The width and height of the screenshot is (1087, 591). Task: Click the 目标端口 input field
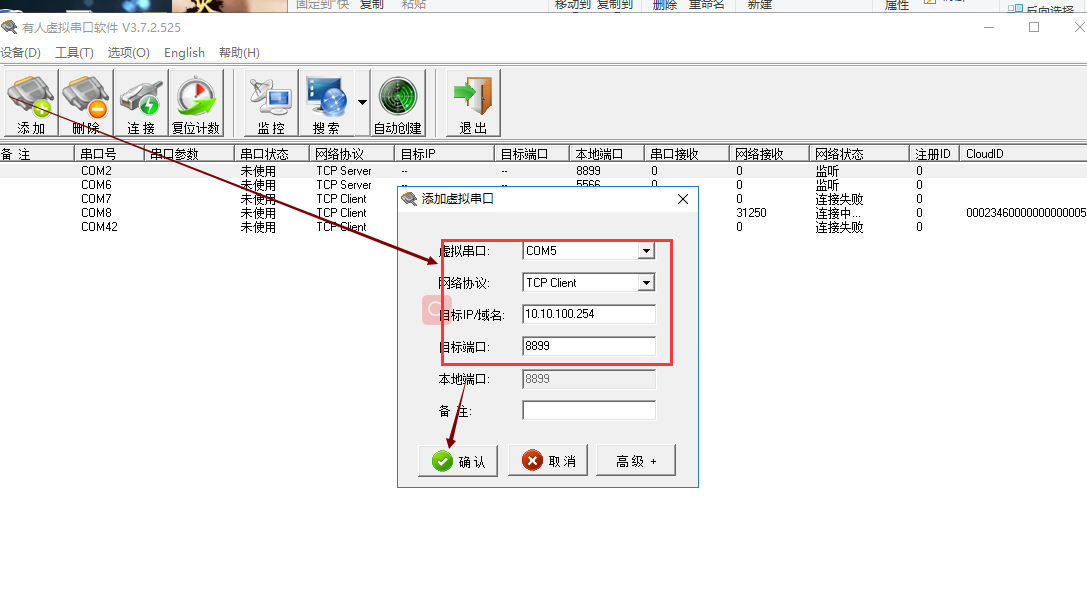coord(589,347)
